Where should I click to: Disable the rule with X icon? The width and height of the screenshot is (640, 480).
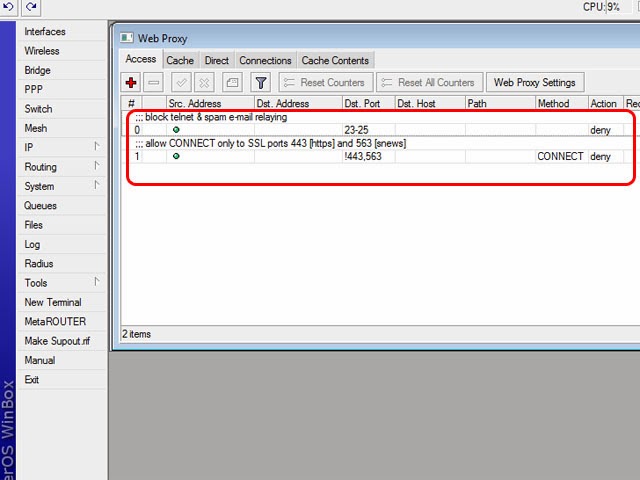click(204, 83)
